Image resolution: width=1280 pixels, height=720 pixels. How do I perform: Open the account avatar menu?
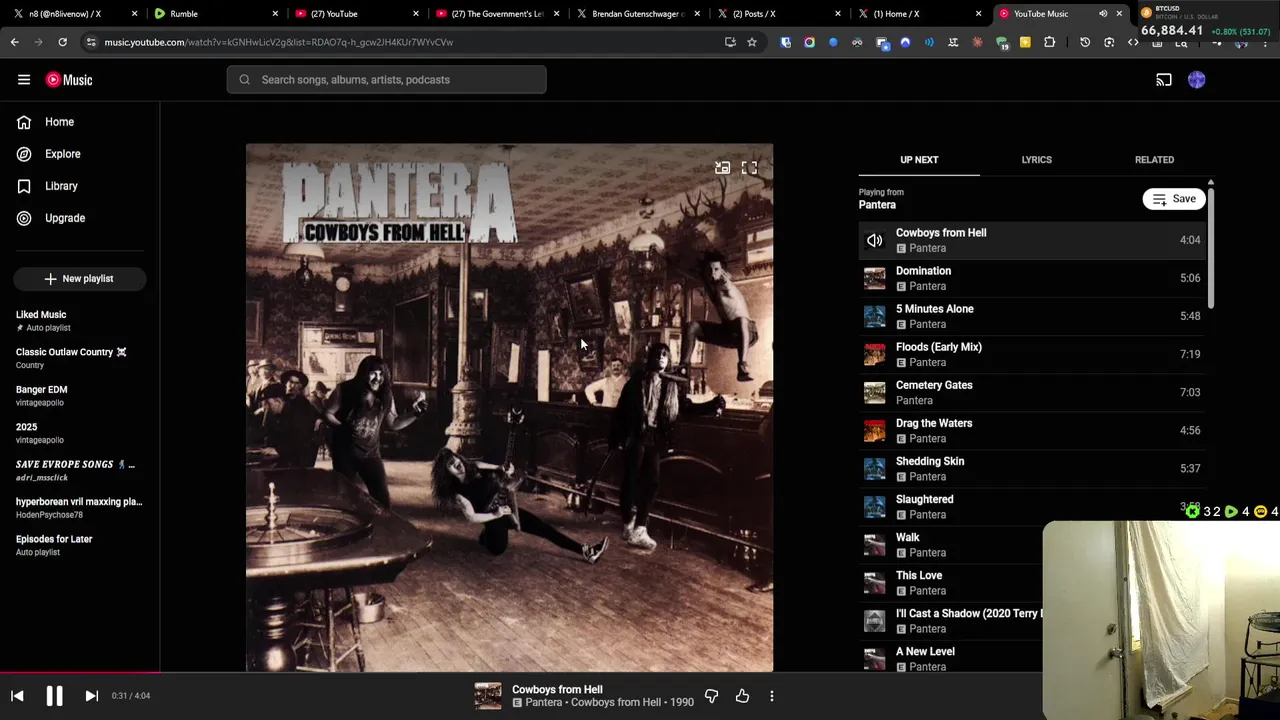point(1197,80)
